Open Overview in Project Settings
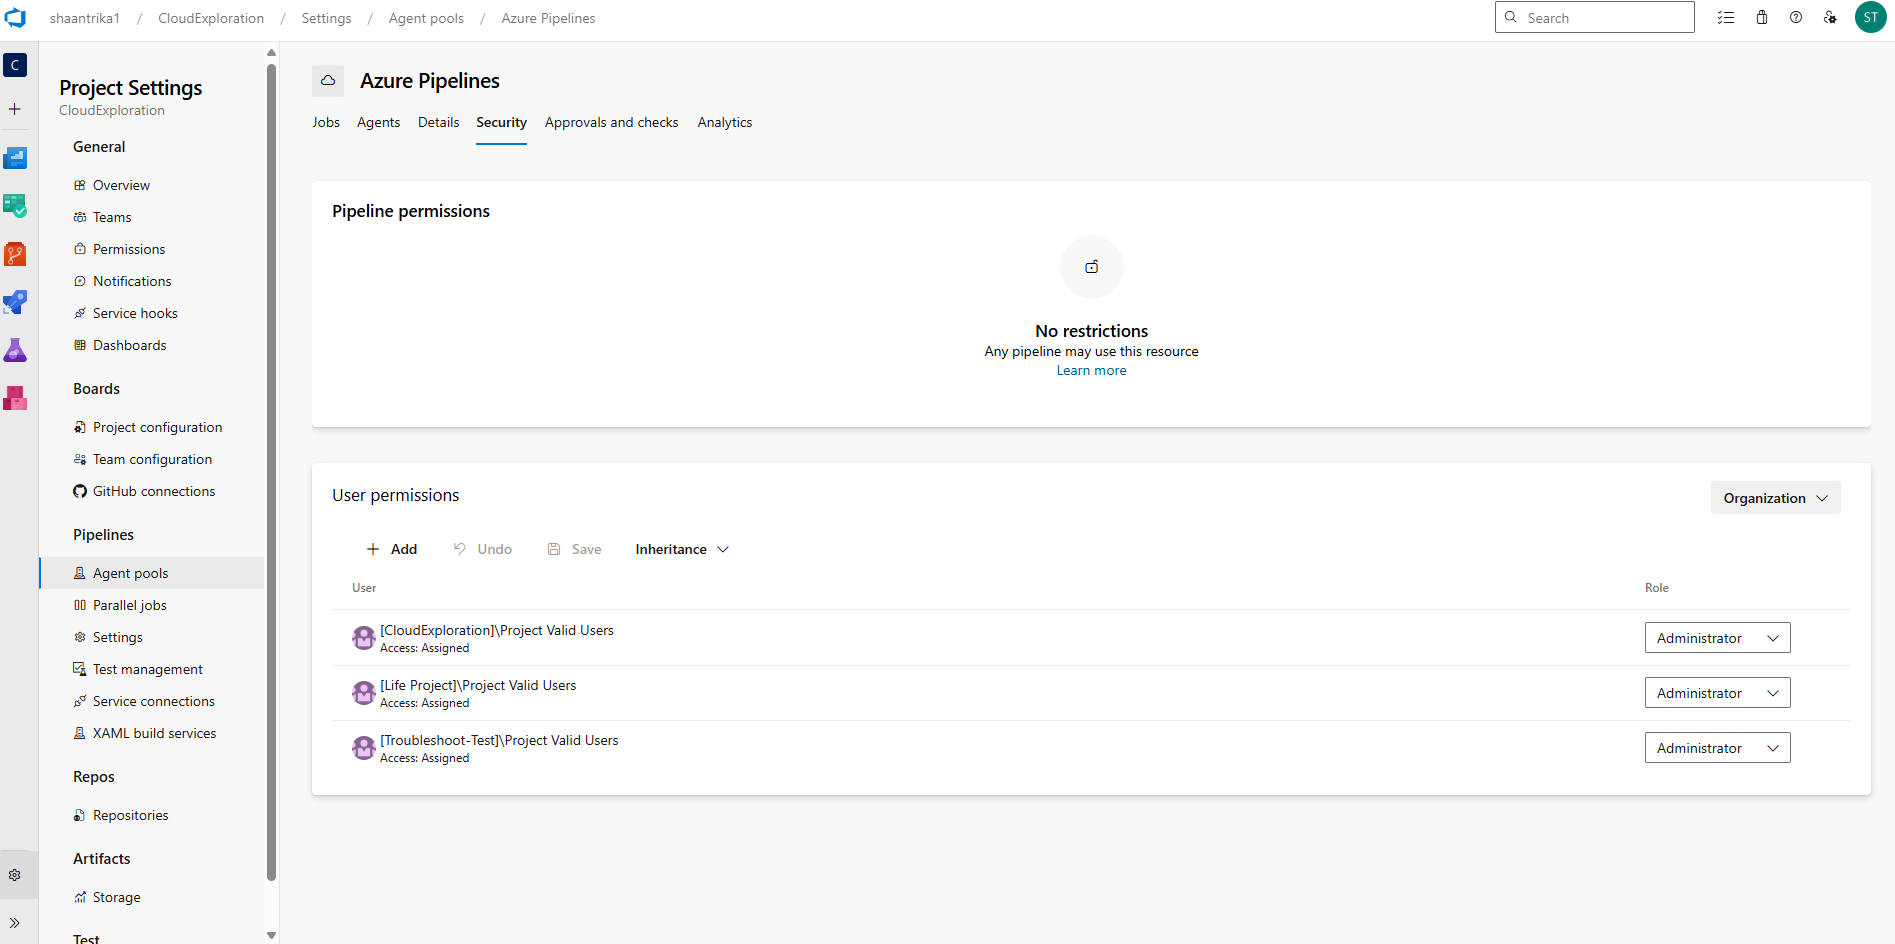 (x=152, y=185)
